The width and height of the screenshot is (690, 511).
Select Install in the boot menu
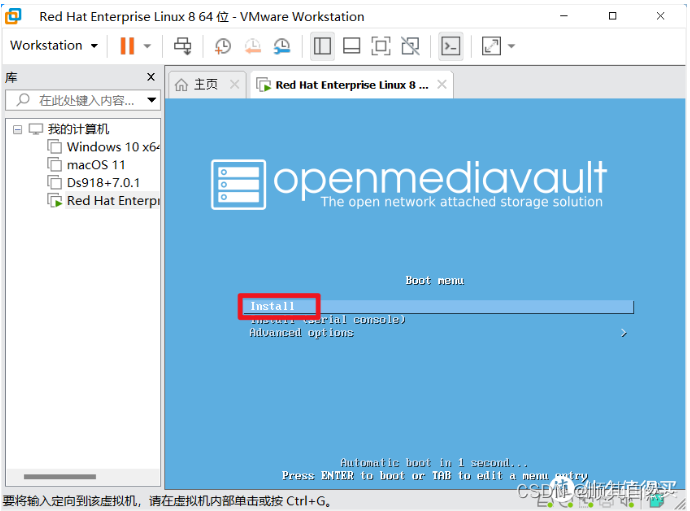pyautogui.click(x=438, y=306)
